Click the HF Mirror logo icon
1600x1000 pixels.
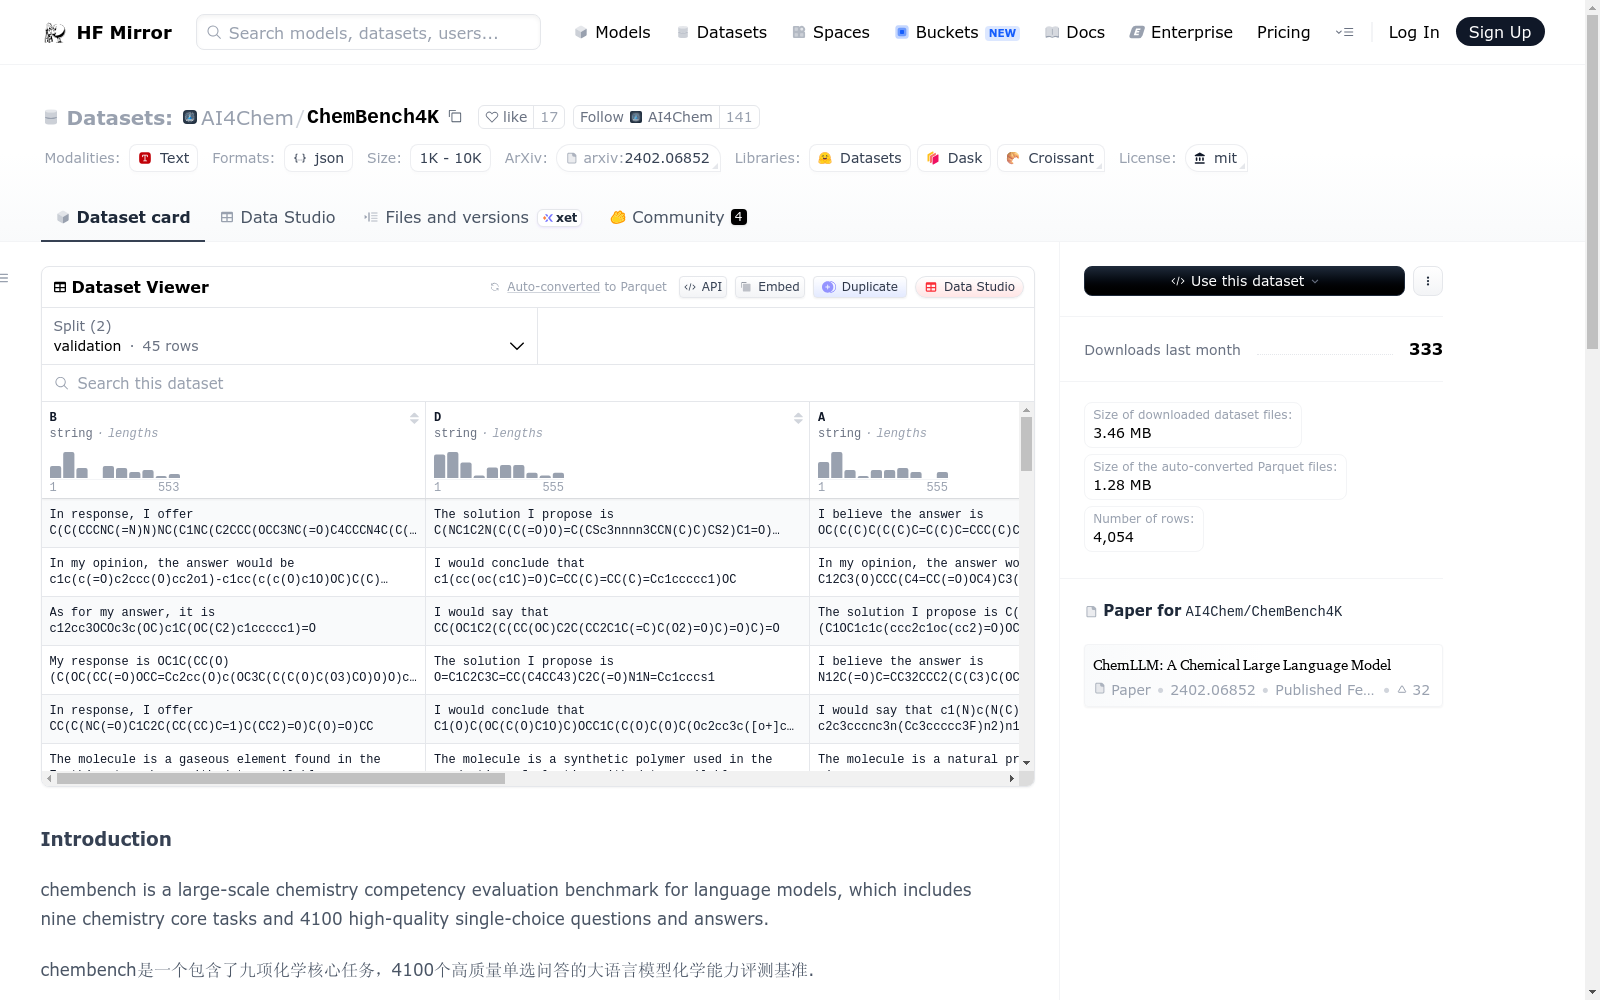55,33
